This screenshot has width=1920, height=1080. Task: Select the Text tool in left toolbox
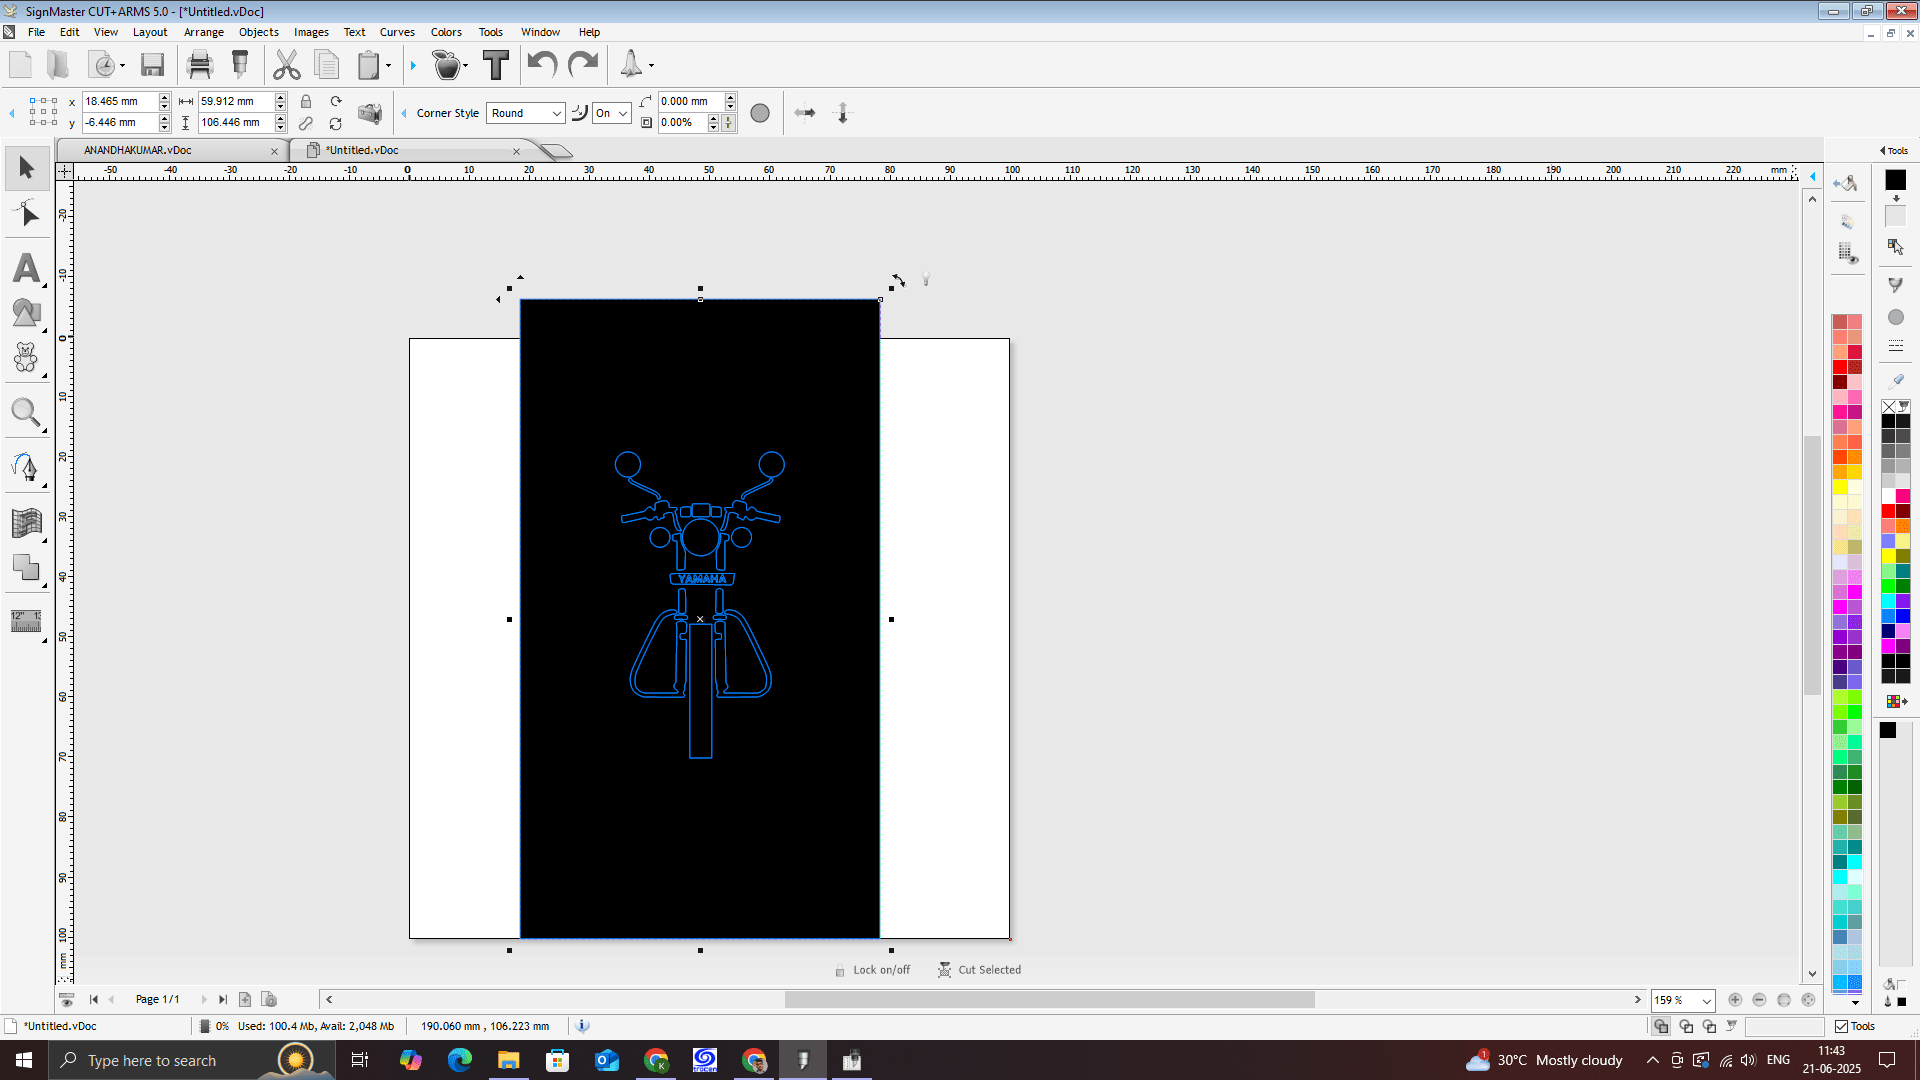[27, 268]
